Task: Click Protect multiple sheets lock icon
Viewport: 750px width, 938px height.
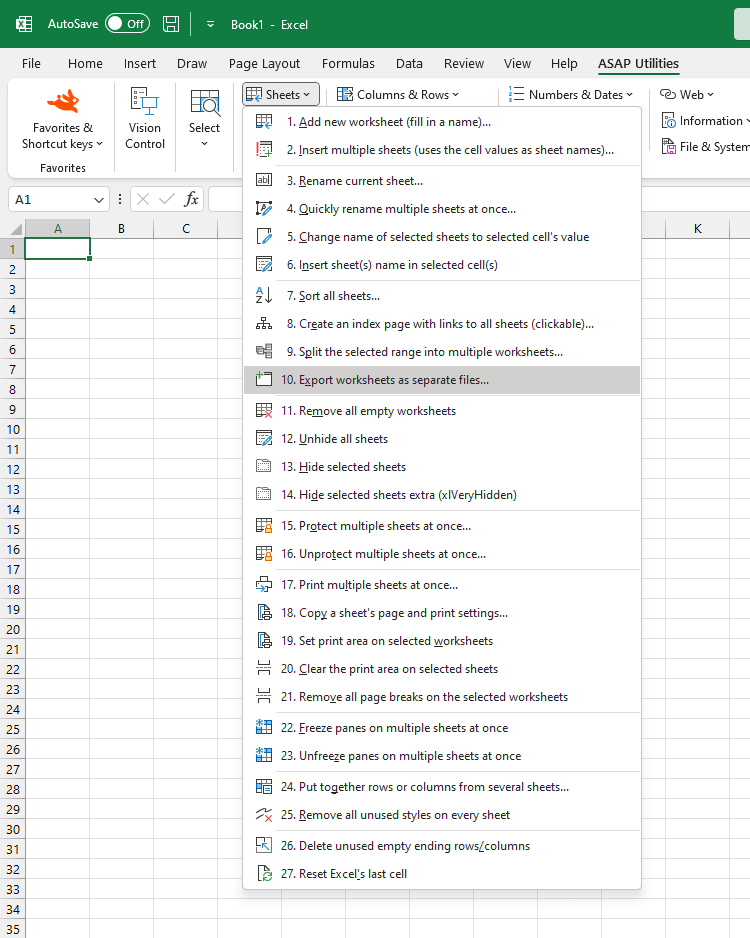Action: [264, 526]
